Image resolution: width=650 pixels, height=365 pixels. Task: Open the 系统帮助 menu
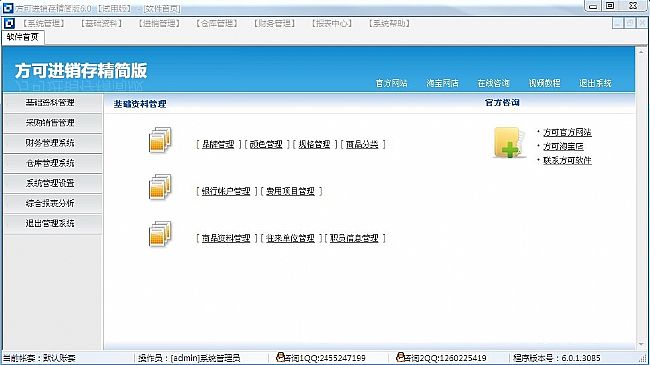[x=389, y=24]
